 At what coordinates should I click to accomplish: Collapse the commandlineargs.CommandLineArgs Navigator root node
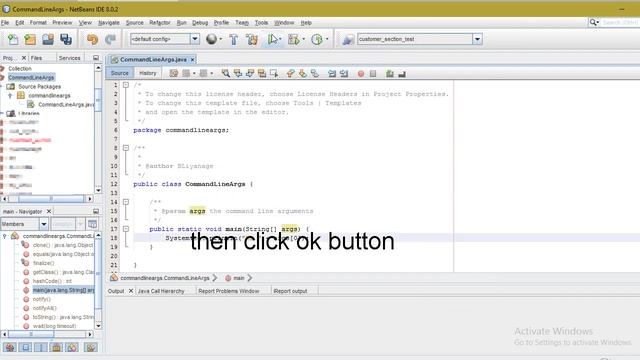(x=4, y=236)
